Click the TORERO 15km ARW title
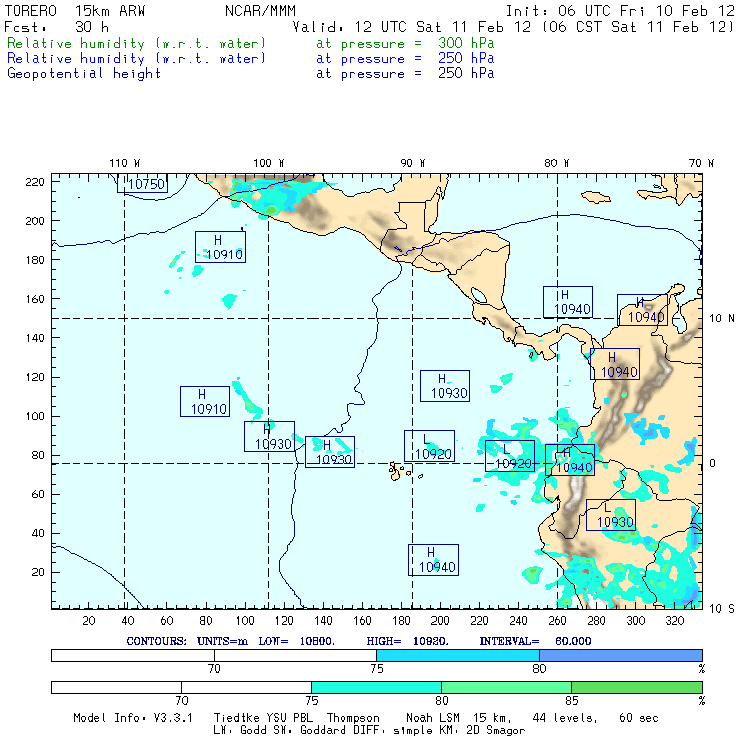This screenshot has width=740, height=740. click(x=76, y=11)
